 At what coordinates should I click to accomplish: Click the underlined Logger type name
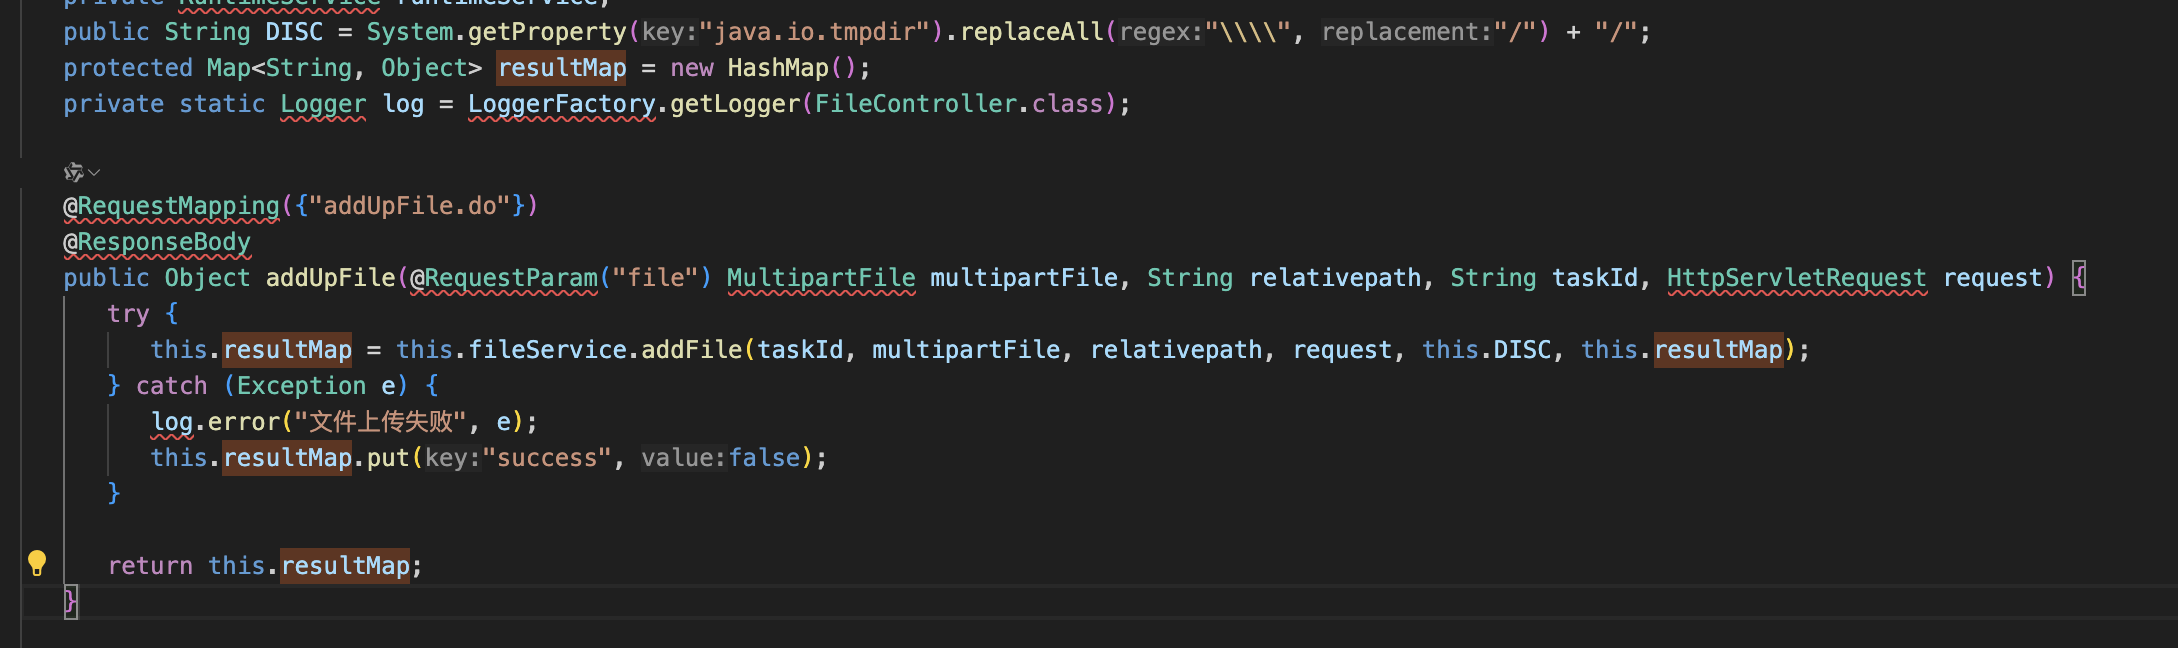point(322,104)
